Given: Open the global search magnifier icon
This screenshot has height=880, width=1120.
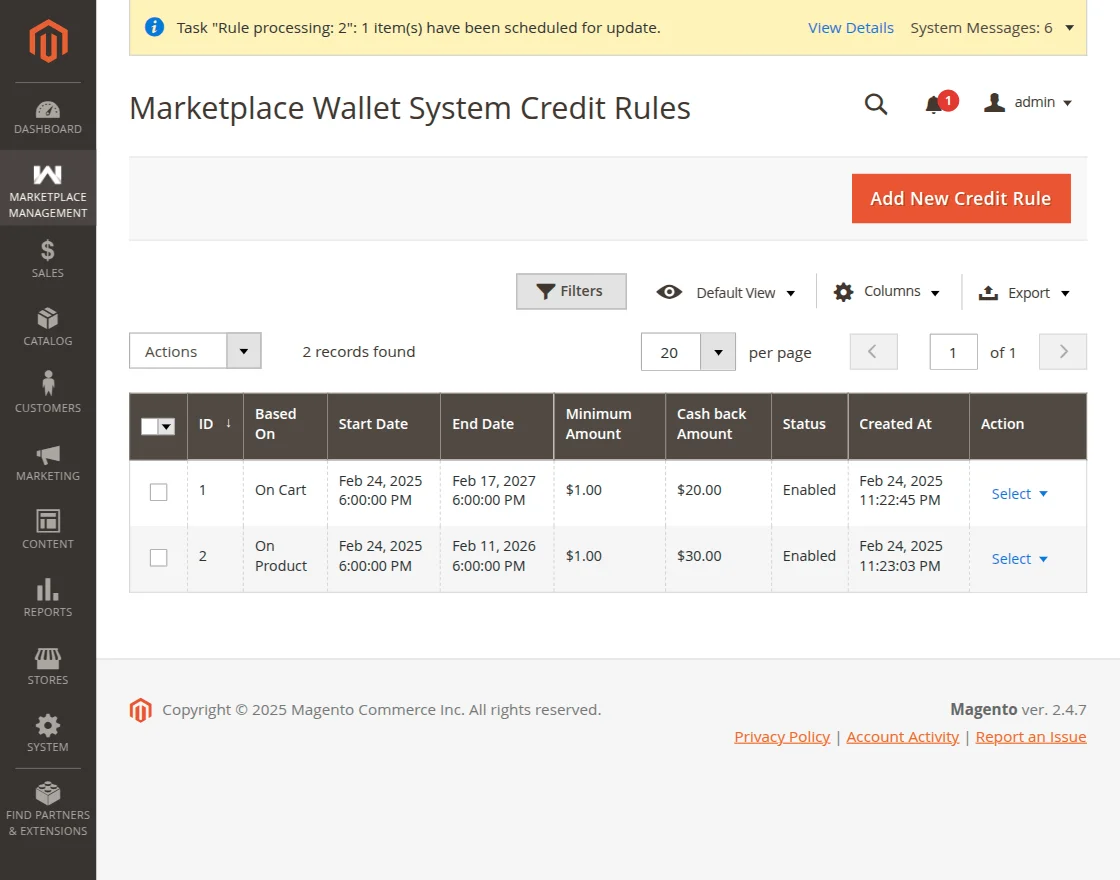Looking at the screenshot, I should coord(876,104).
